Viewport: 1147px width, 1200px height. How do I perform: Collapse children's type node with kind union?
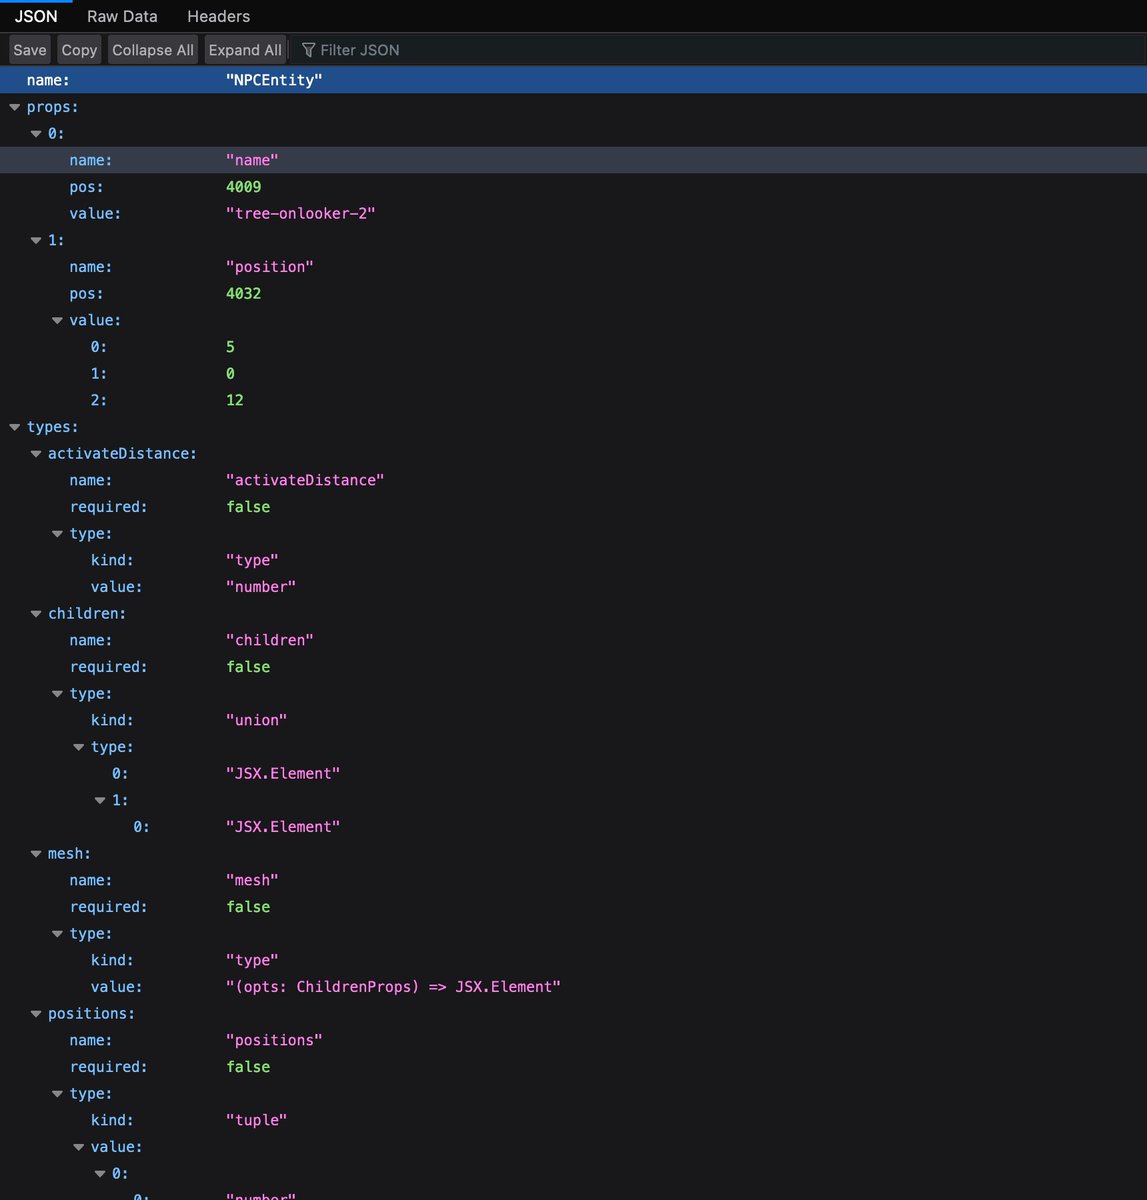coord(57,693)
